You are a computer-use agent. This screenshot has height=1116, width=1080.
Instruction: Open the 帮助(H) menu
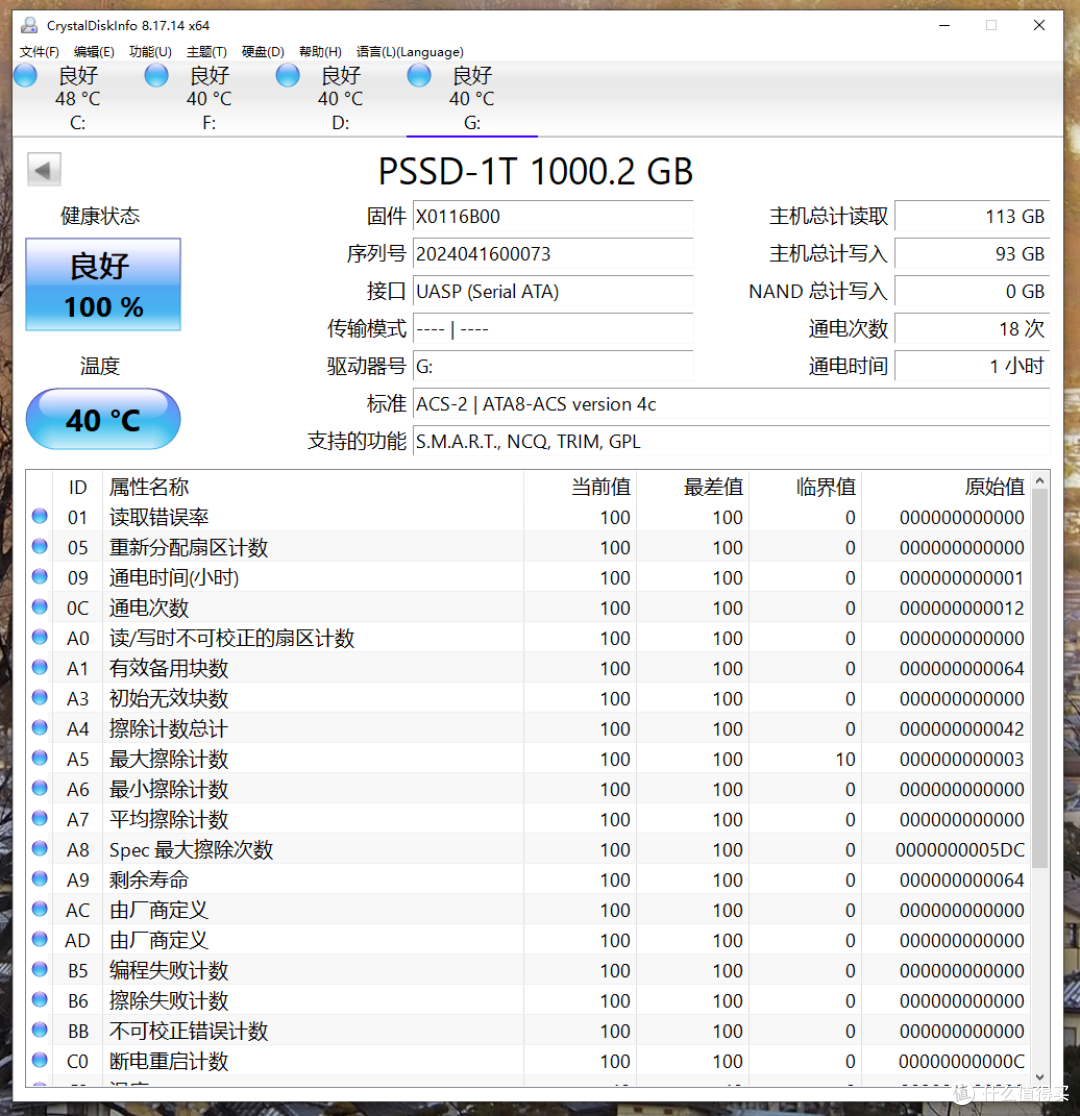click(x=320, y=52)
